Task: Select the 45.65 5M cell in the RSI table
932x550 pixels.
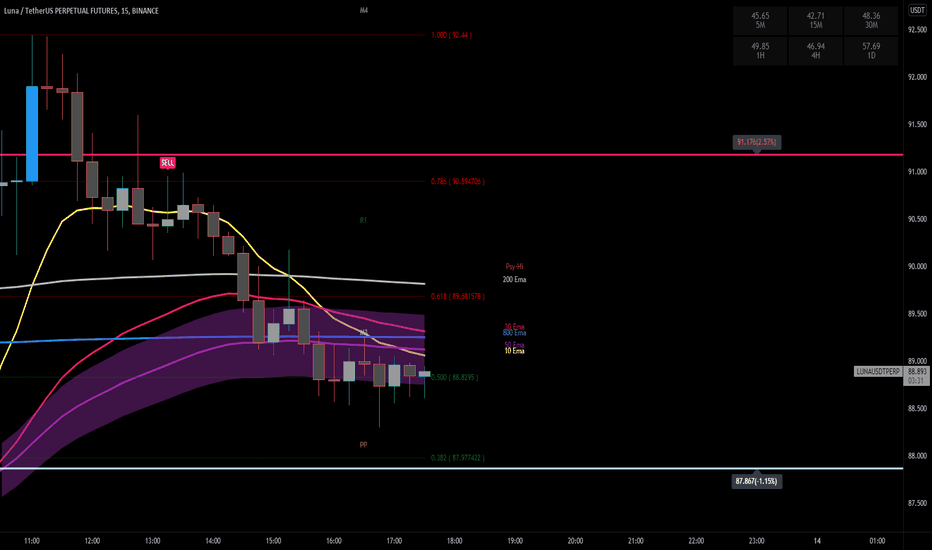Action: 760,20
